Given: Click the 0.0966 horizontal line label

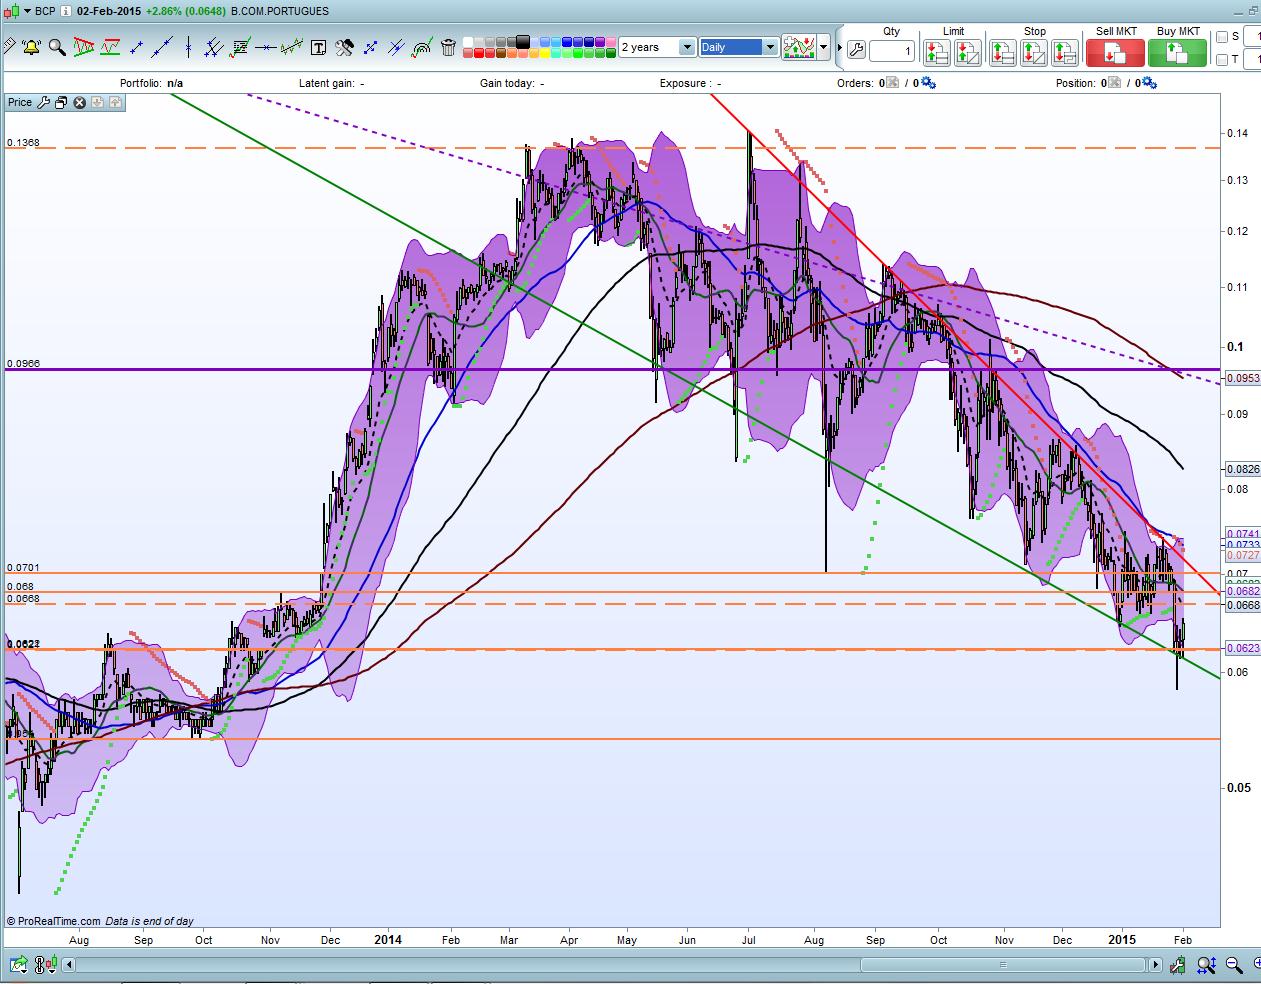Looking at the screenshot, I should pyautogui.click(x=23, y=364).
